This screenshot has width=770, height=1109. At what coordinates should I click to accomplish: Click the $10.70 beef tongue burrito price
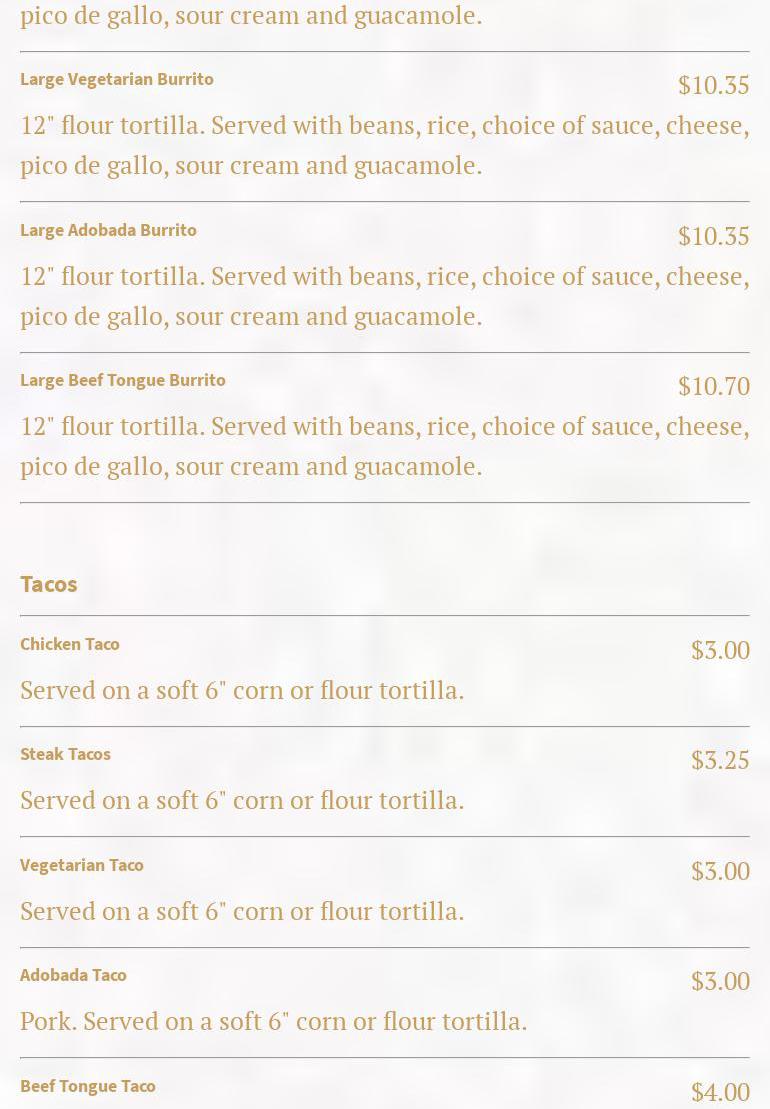pos(713,386)
